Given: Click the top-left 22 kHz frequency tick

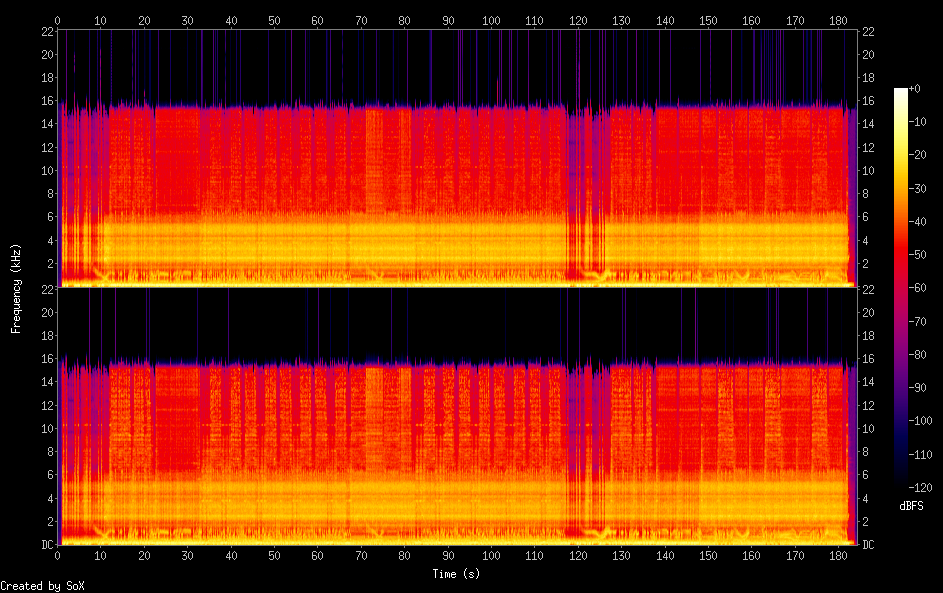Looking at the screenshot, I should click(x=46, y=32).
